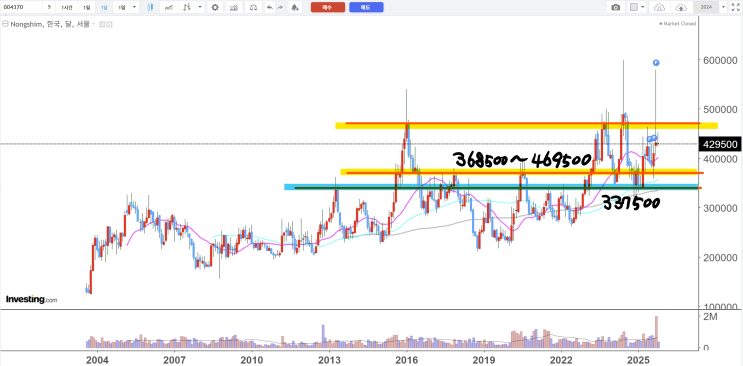
Task: Click the 2024 layout name button
Action: 706,7
